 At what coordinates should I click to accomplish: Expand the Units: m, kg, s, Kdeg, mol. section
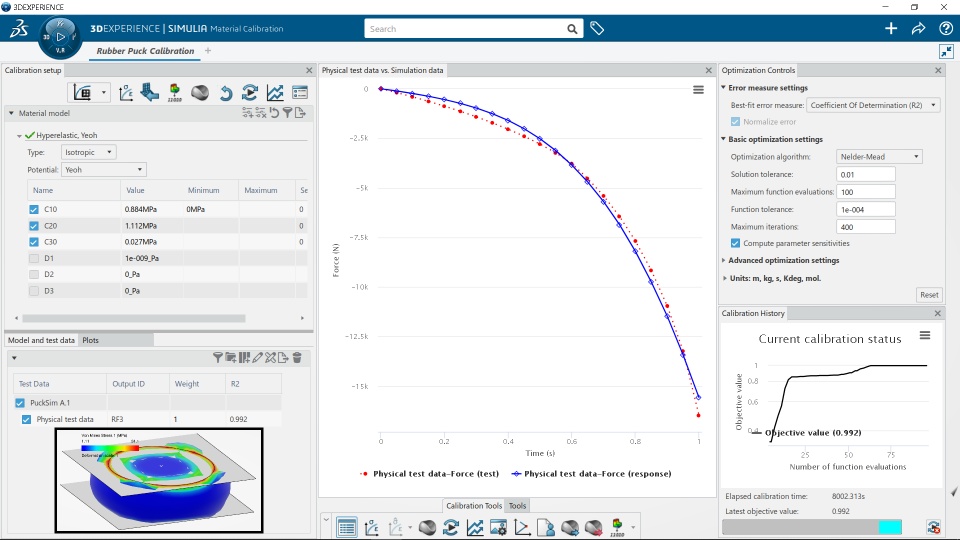(724, 278)
